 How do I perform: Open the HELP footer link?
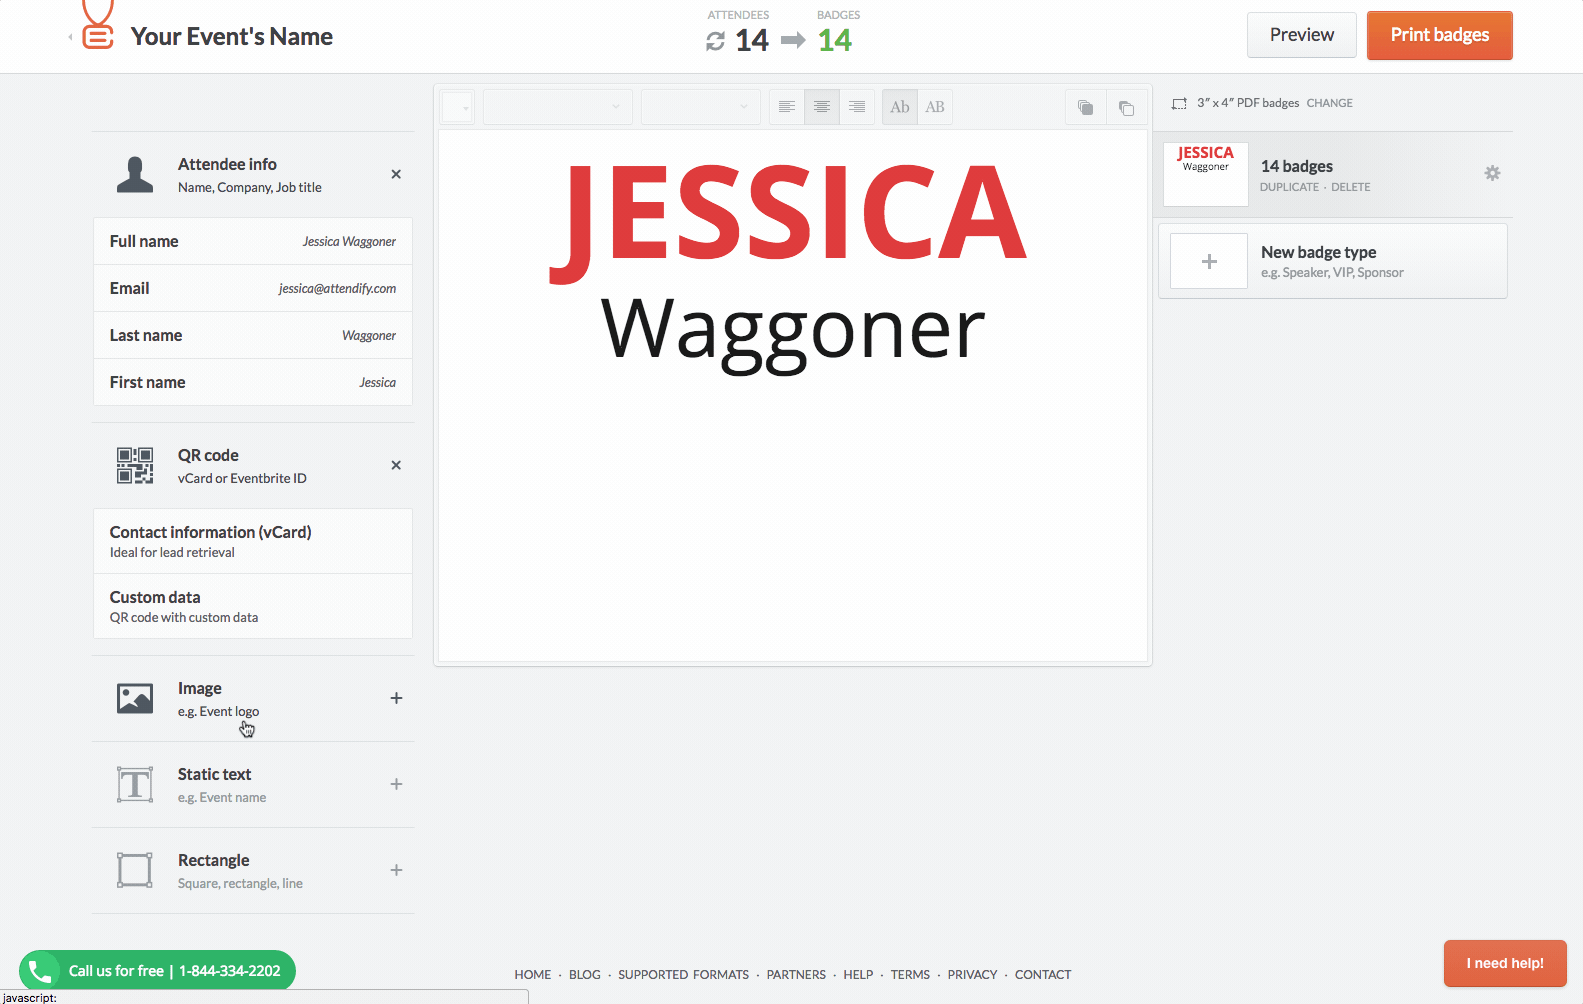pyautogui.click(x=858, y=975)
